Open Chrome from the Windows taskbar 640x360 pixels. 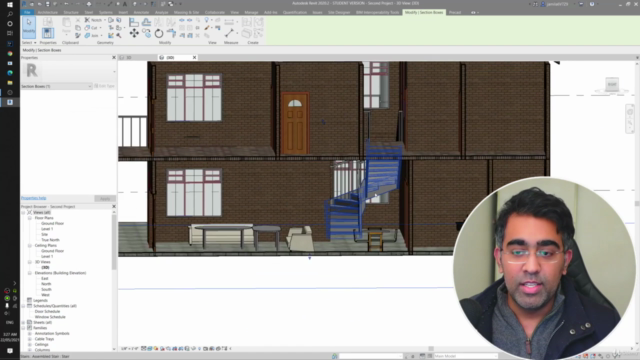click(10, 53)
